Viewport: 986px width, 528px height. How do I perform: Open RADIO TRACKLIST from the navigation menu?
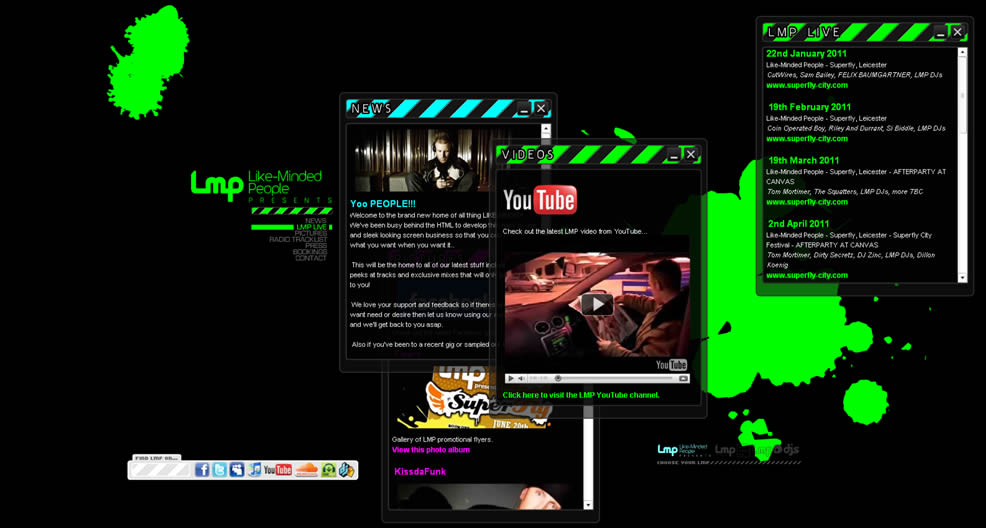coord(298,240)
